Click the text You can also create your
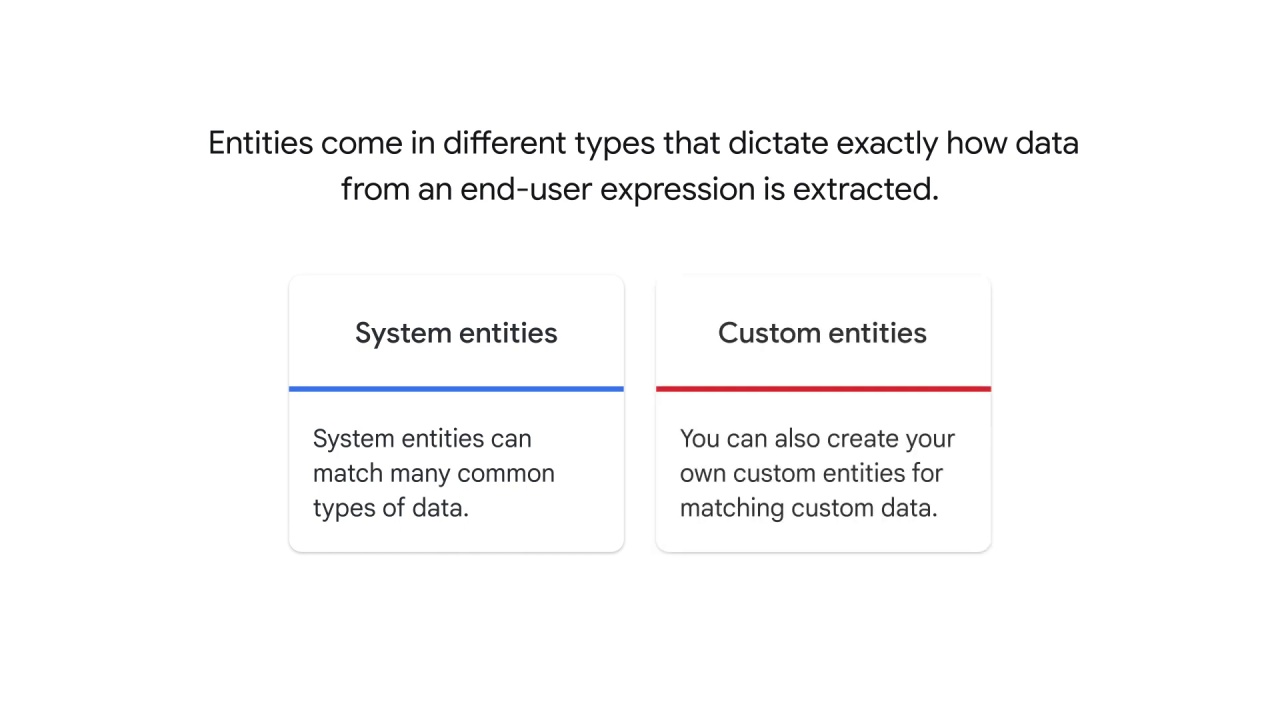 [817, 439]
